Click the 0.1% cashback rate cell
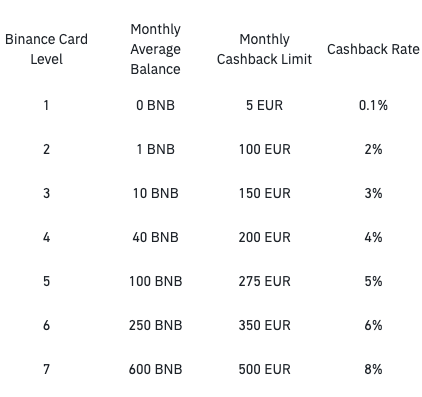The image size is (422, 397). pos(373,105)
